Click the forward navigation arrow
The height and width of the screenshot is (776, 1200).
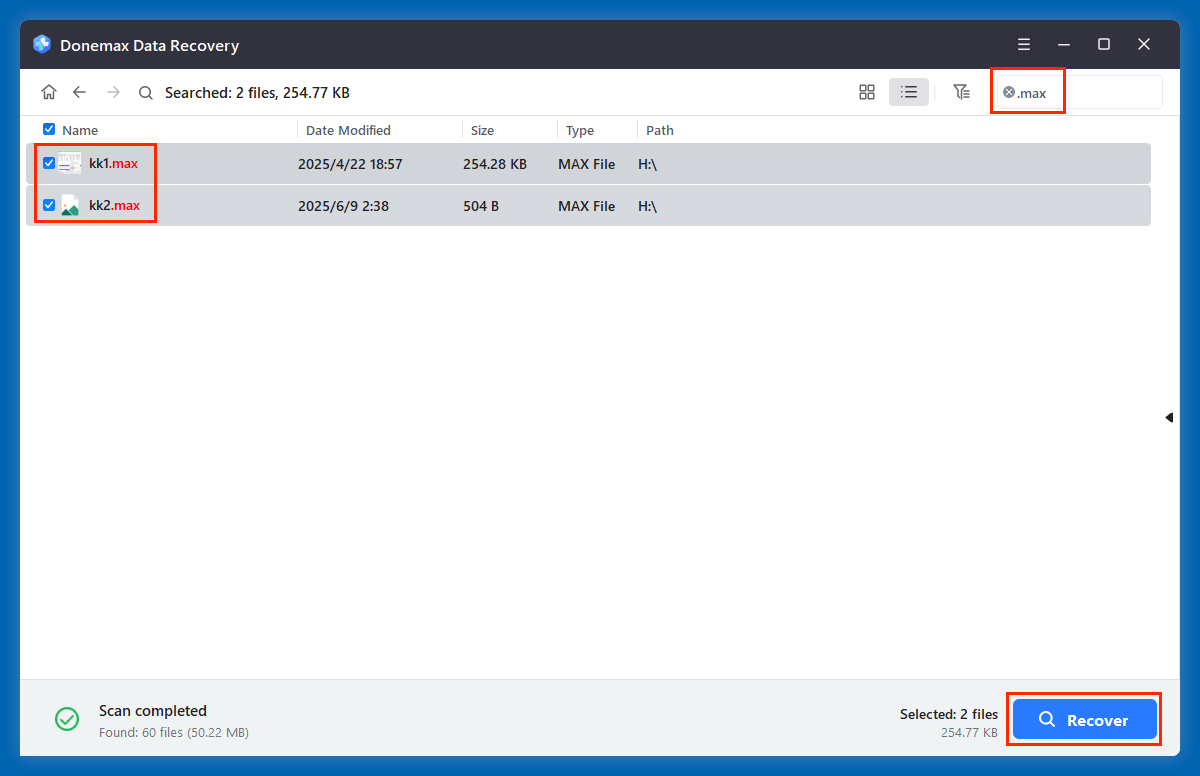click(112, 91)
